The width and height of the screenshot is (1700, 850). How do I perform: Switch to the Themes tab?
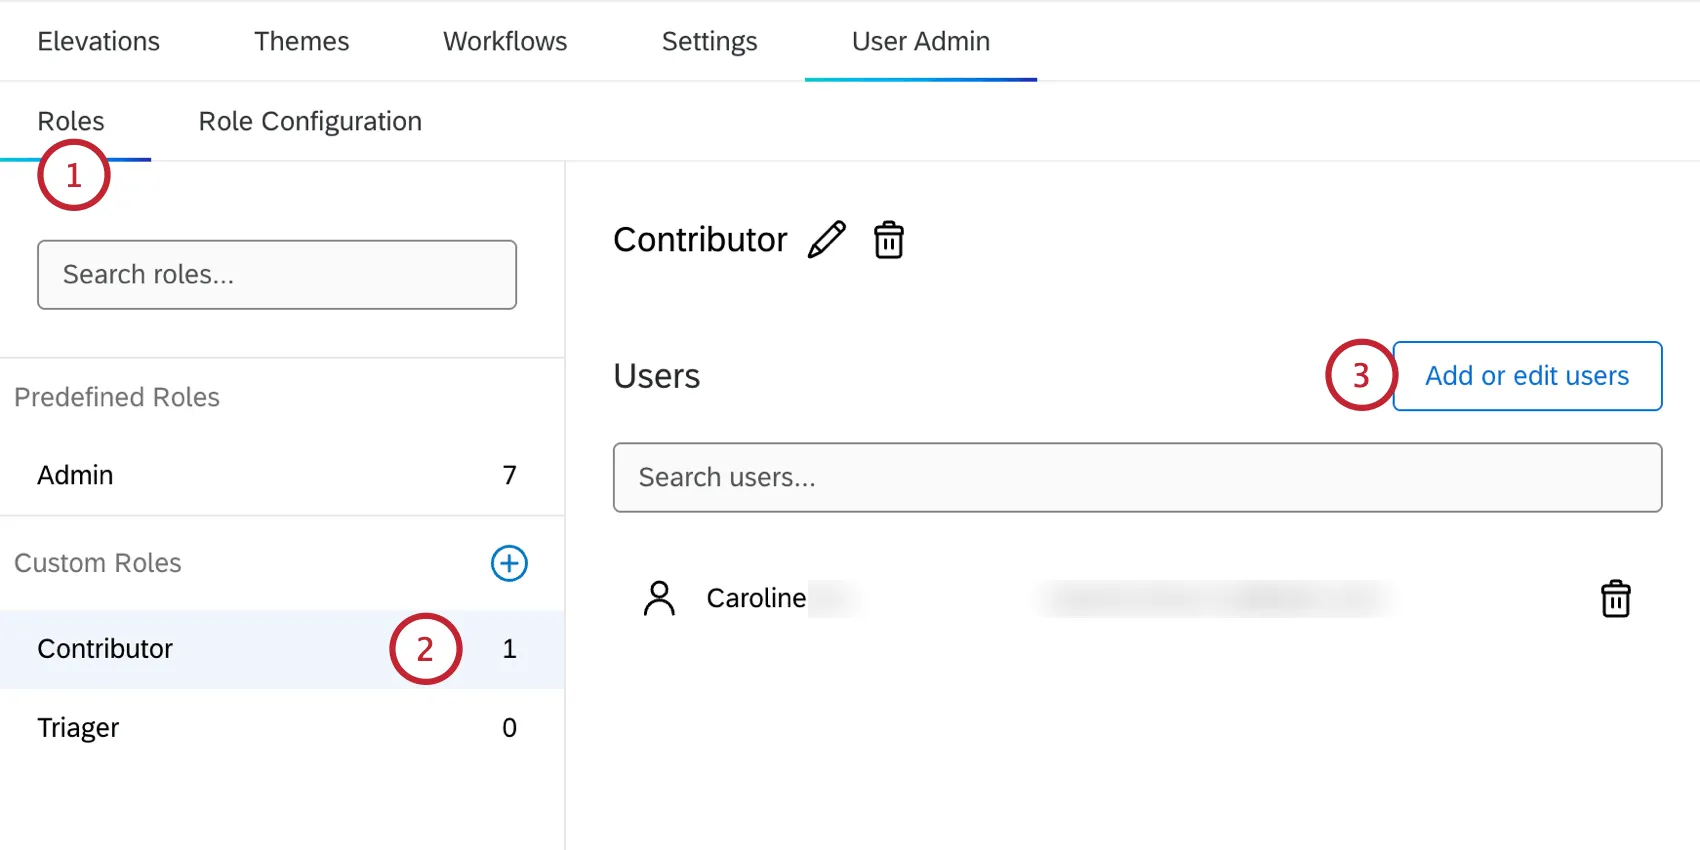301,41
